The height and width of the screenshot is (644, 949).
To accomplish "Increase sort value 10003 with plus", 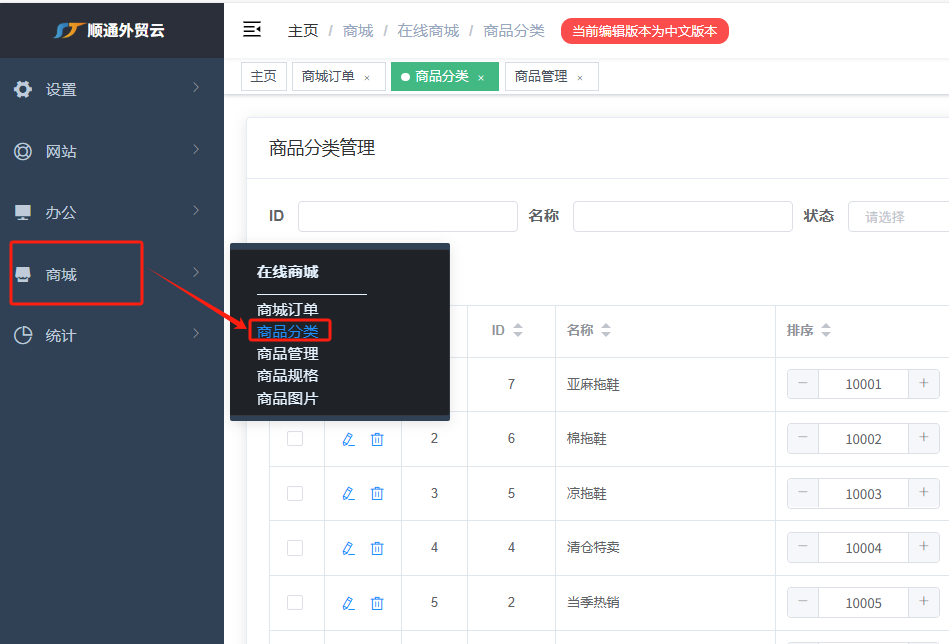I will point(924,493).
